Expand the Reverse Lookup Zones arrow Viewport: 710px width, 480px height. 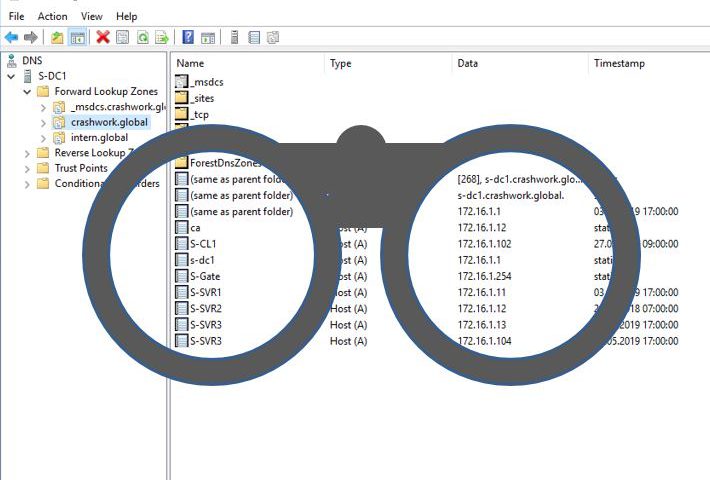(27, 154)
